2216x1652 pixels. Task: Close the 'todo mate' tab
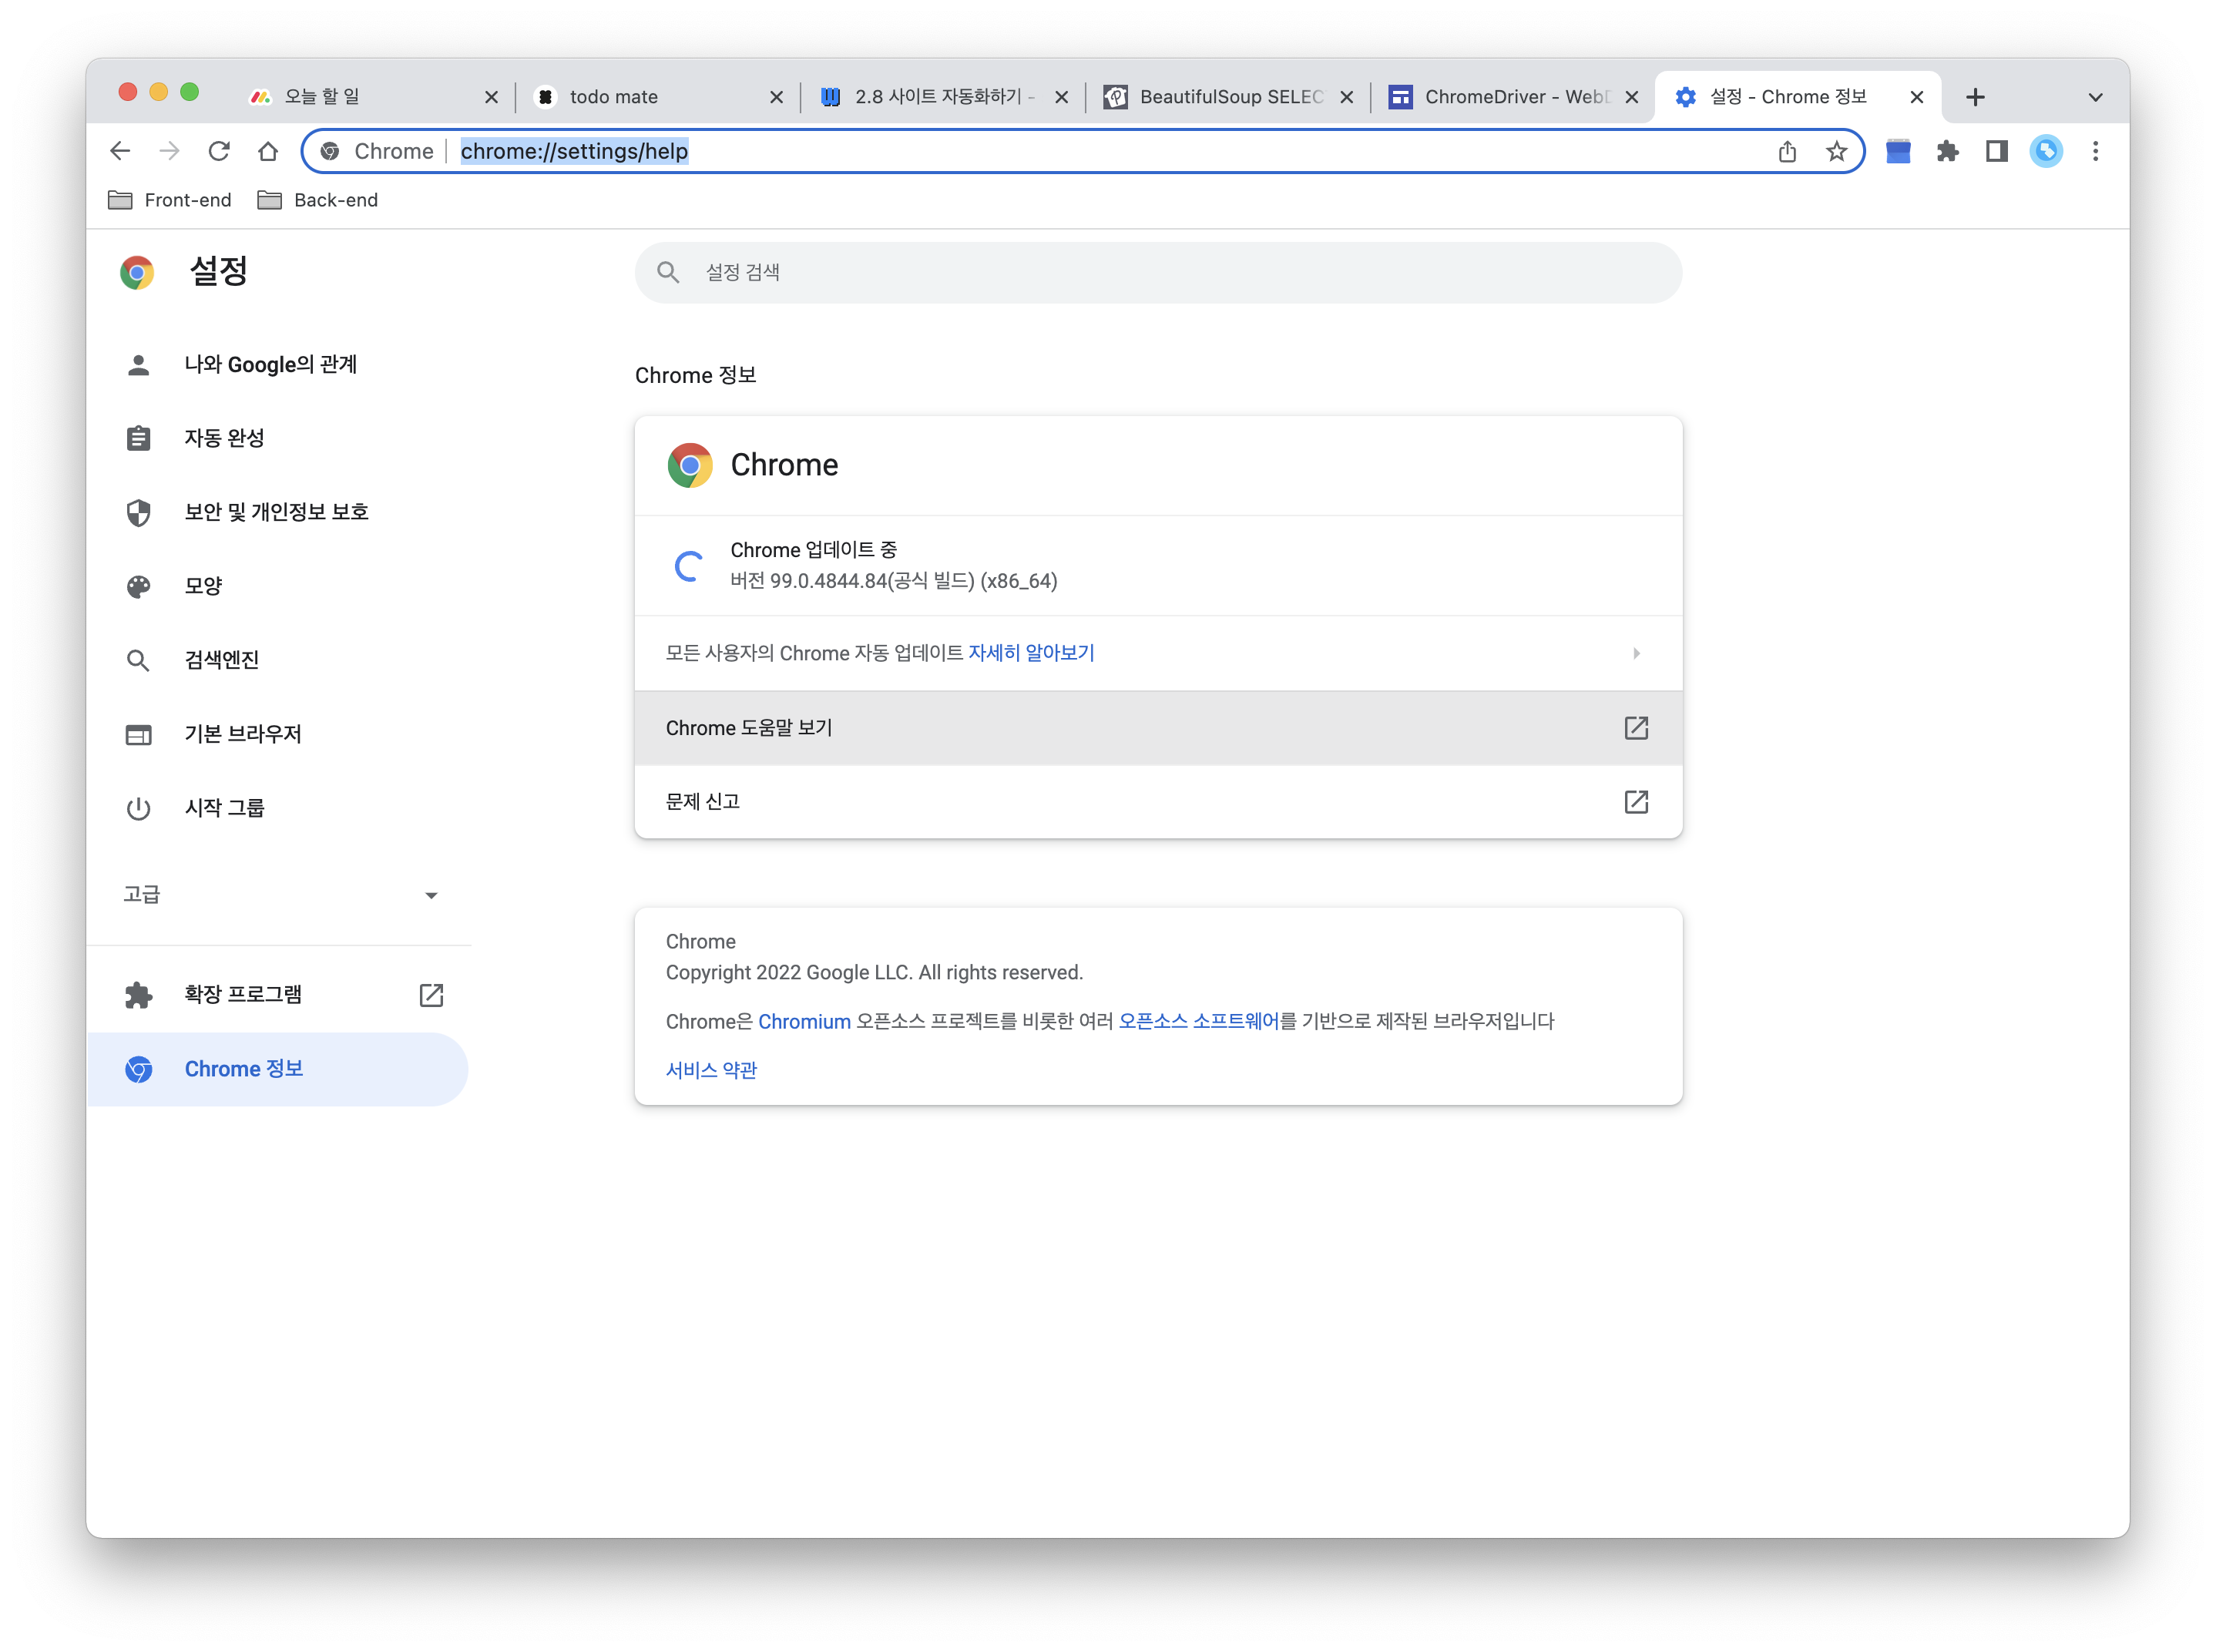point(776,97)
